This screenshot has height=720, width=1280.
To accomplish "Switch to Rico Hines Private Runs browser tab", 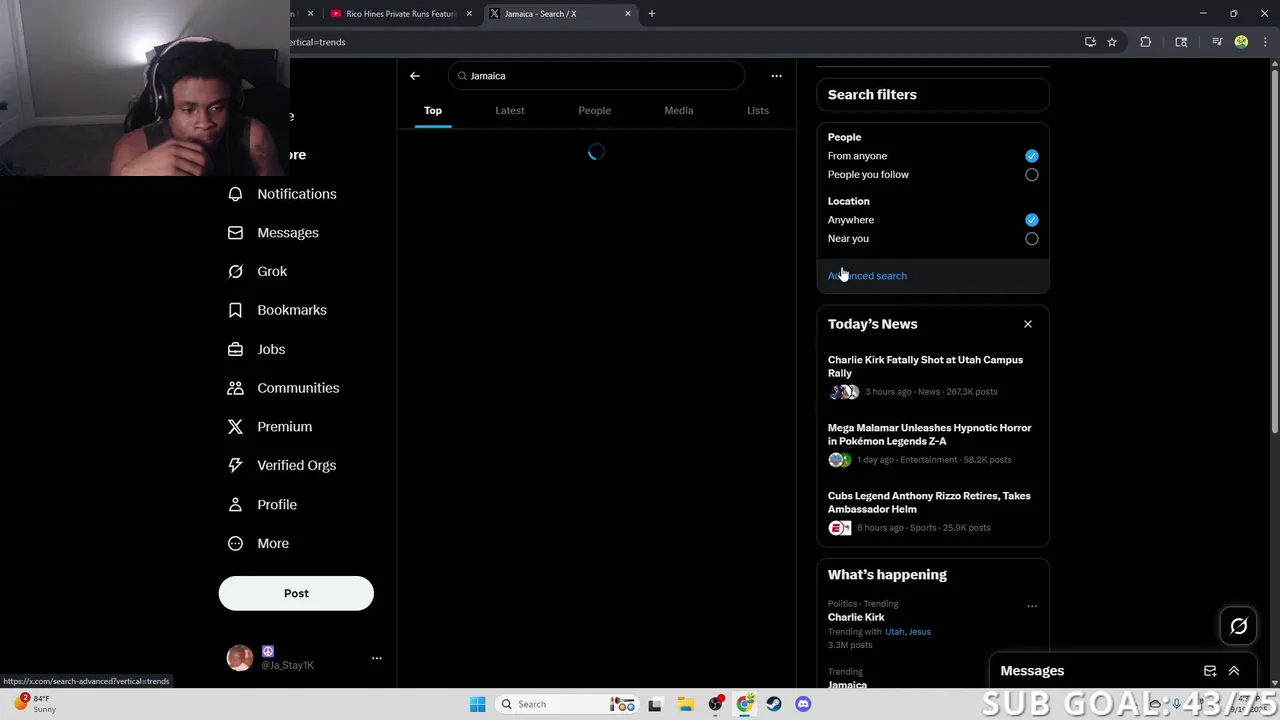I will click(400, 14).
